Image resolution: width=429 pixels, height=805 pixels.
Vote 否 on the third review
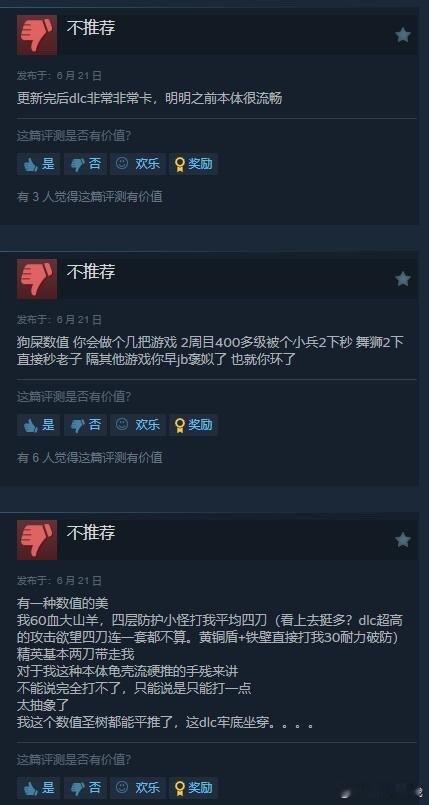pyautogui.click(x=85, y=788)
